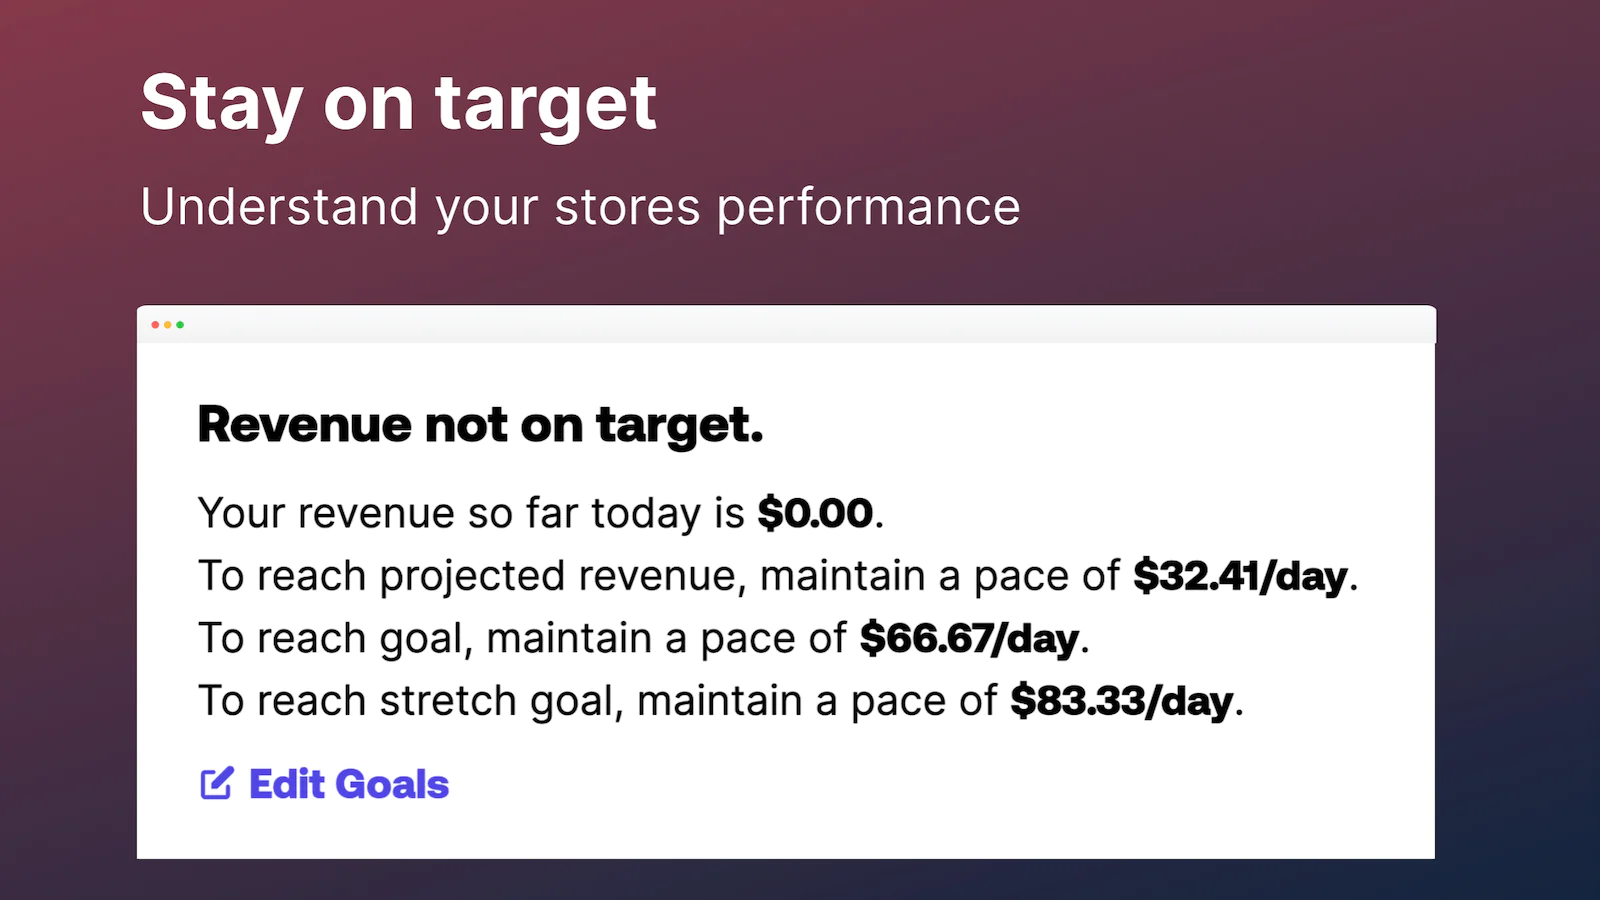Click the red window dot
Screen dimensions: 1600x900
(155, 325)
